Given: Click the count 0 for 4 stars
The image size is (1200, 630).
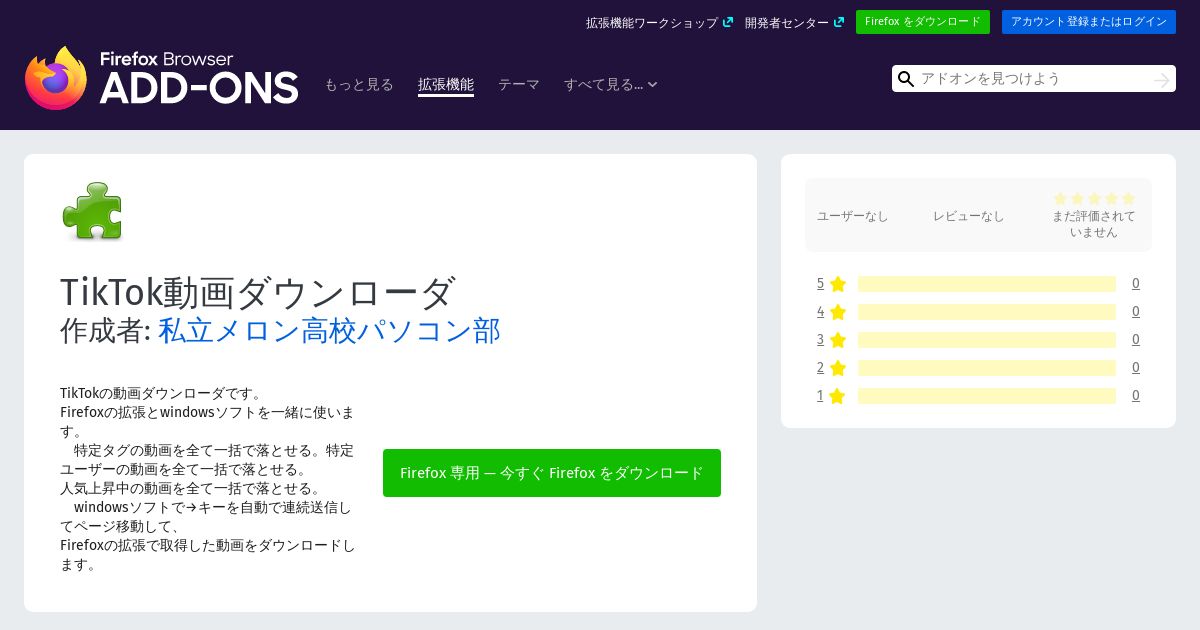Looking at the screenshot, I should click(x=1136, y=312).
